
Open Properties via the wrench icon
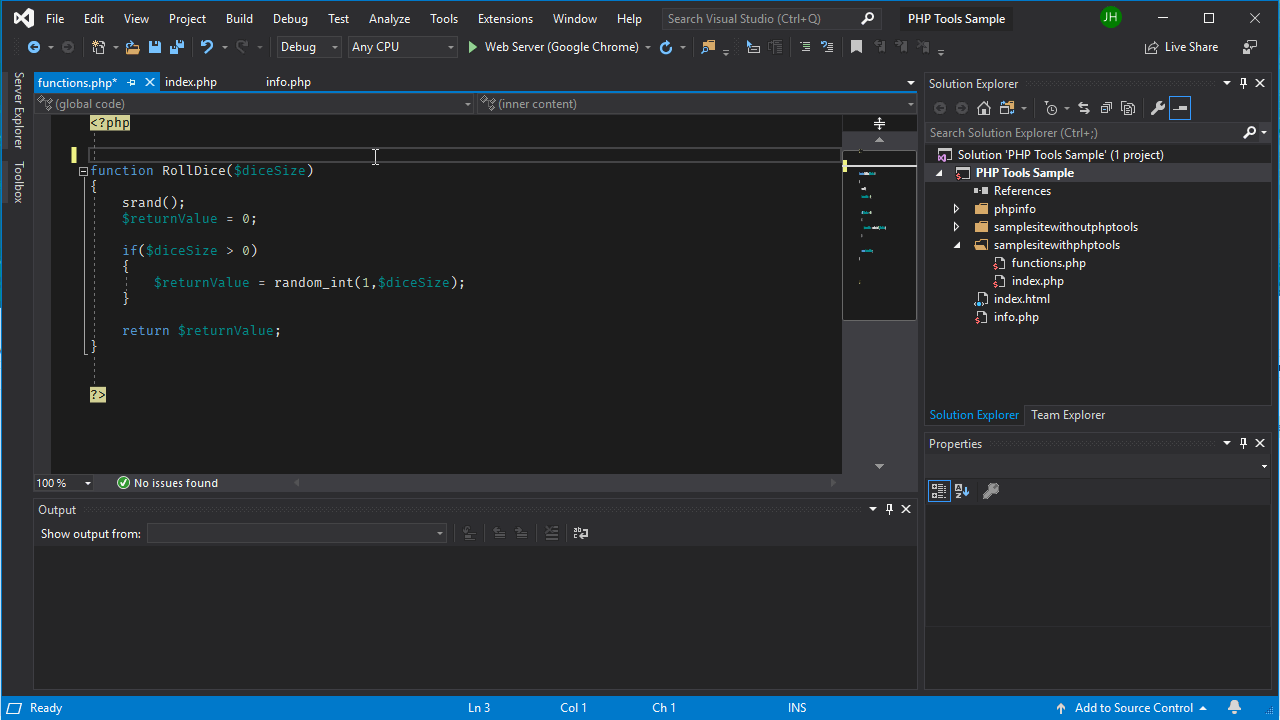1158,108
